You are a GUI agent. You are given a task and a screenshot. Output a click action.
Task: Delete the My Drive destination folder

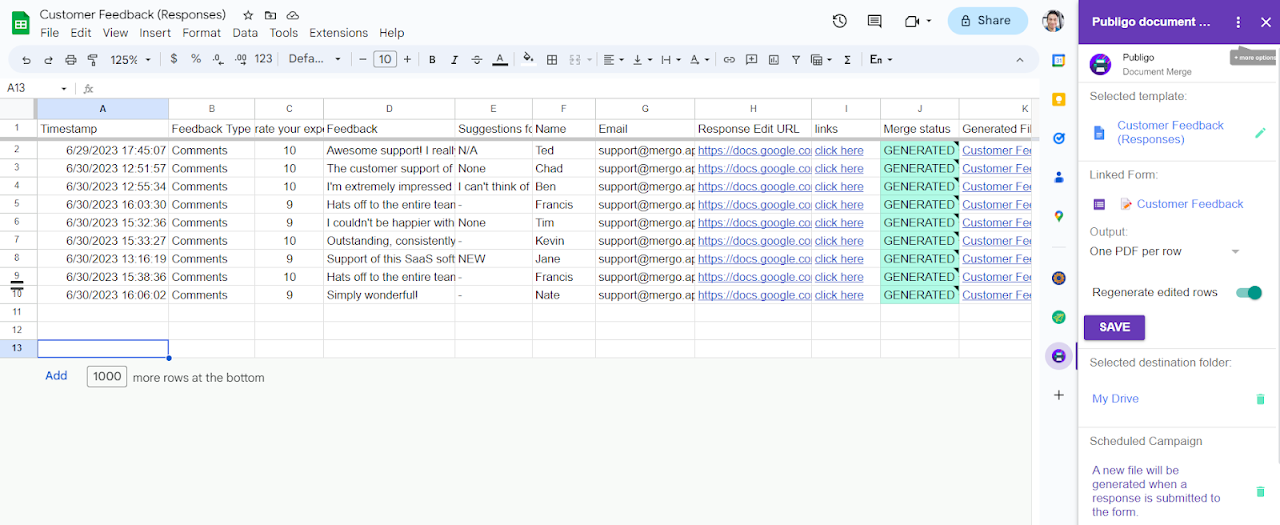[x=1260, y=399]
